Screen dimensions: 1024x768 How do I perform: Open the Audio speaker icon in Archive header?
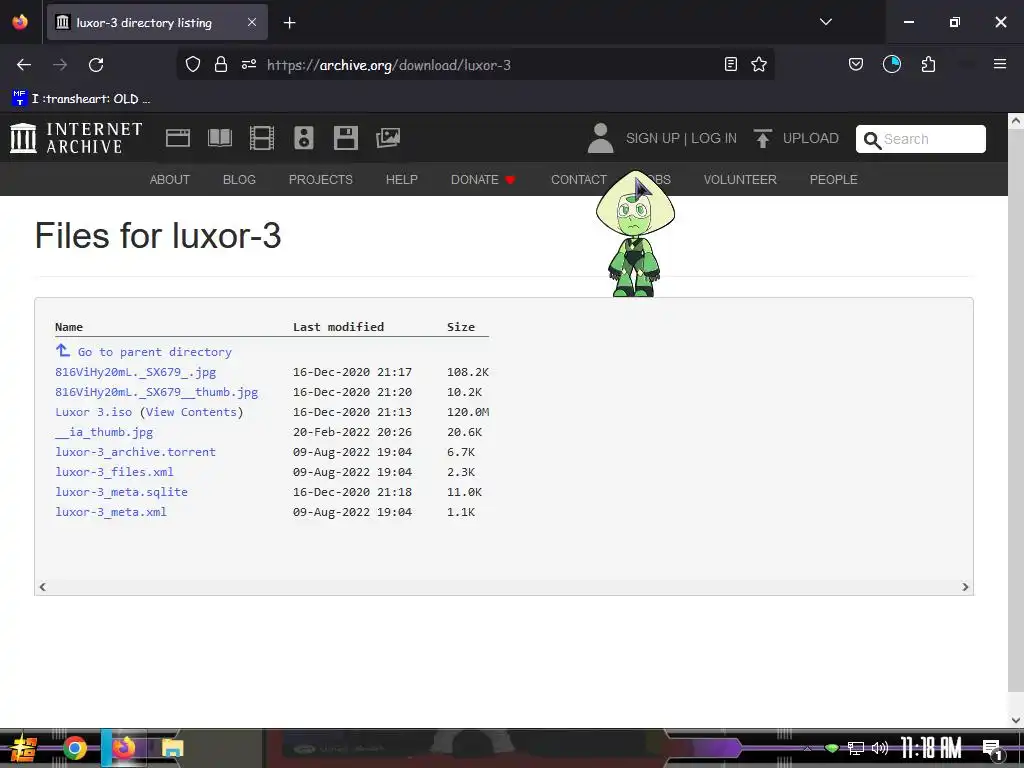click(304, 138)
